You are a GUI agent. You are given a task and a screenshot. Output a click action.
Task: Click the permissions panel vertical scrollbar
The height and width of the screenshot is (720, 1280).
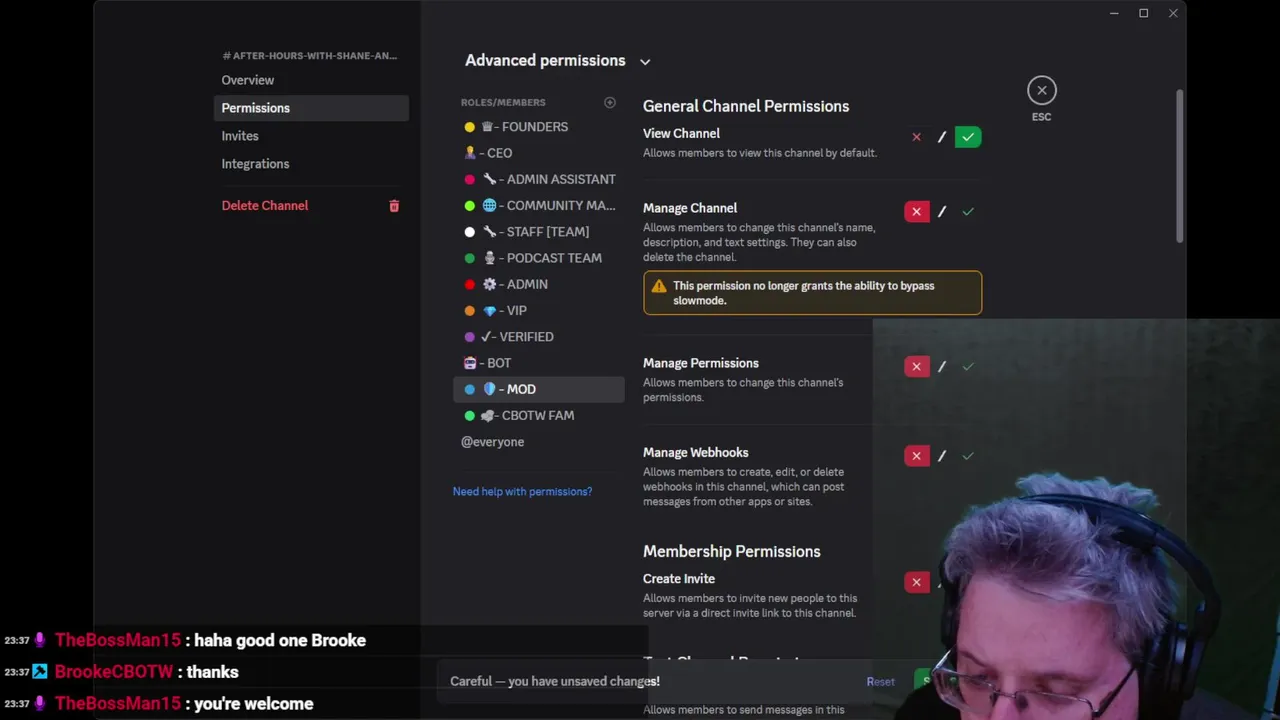pyautogui.click(x=1180, y=165)
